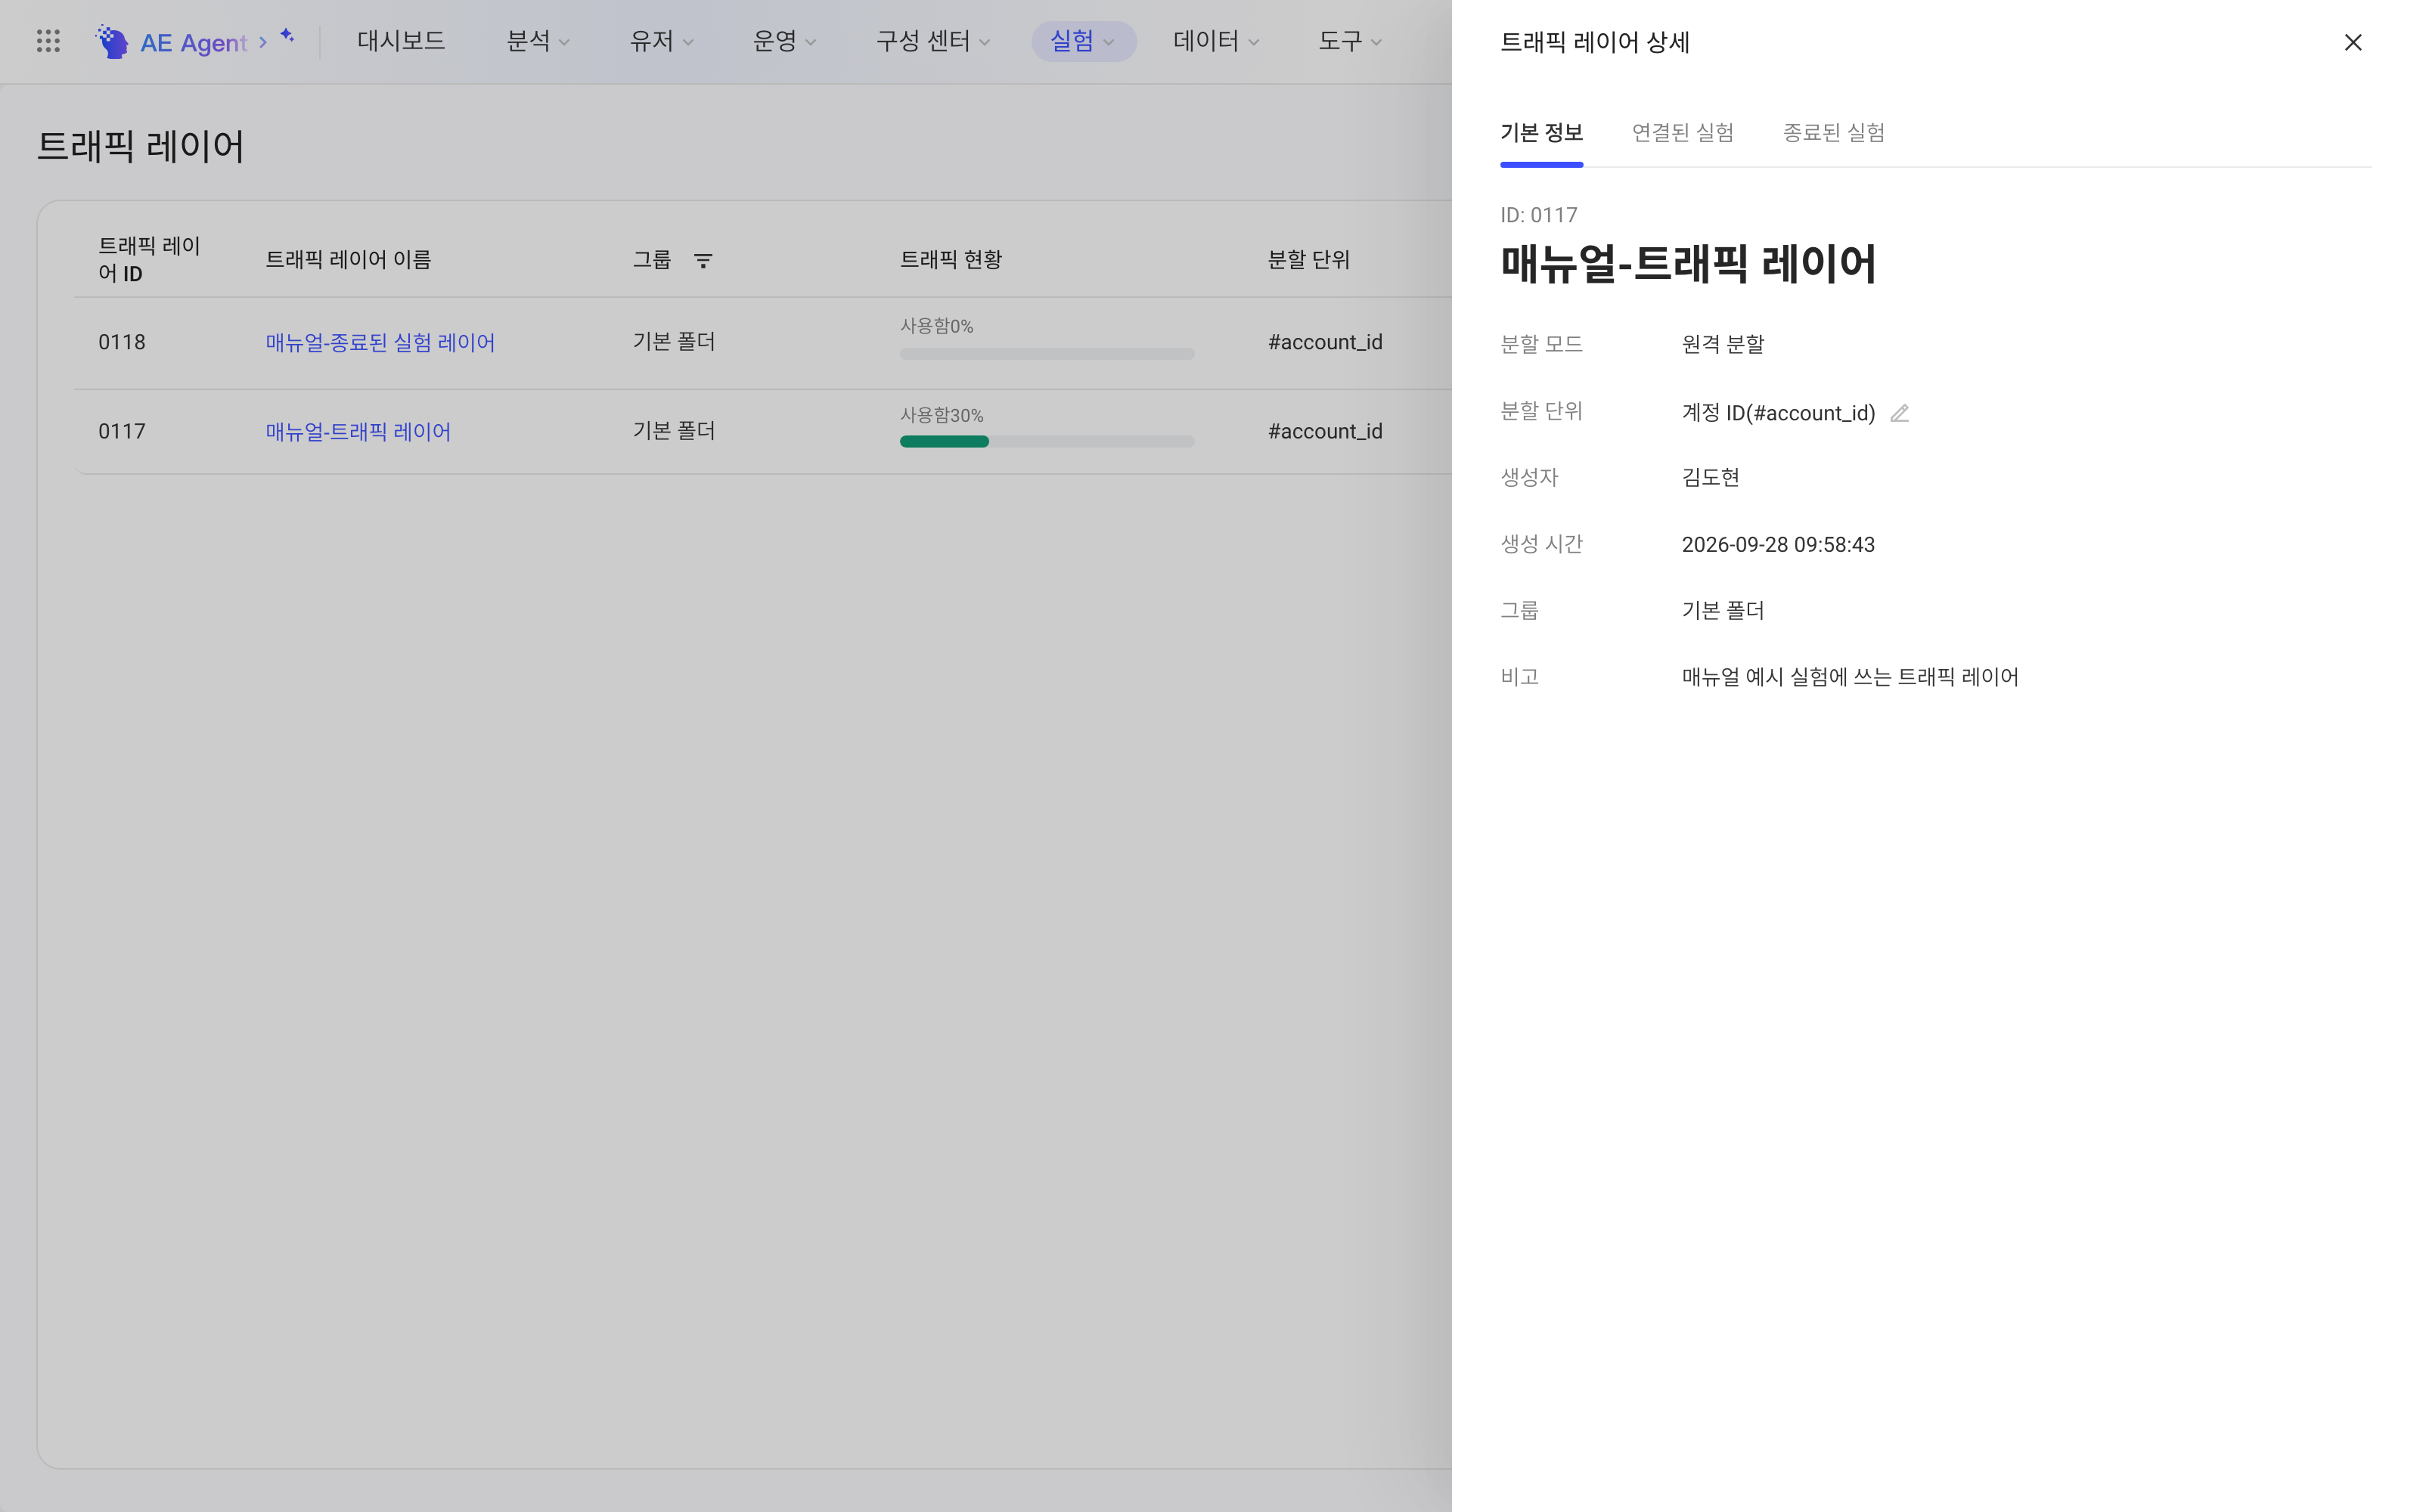Select the layer ID 0117 cell
This screenshot has width=2420, height=1512.
click(x=122, y=431)
